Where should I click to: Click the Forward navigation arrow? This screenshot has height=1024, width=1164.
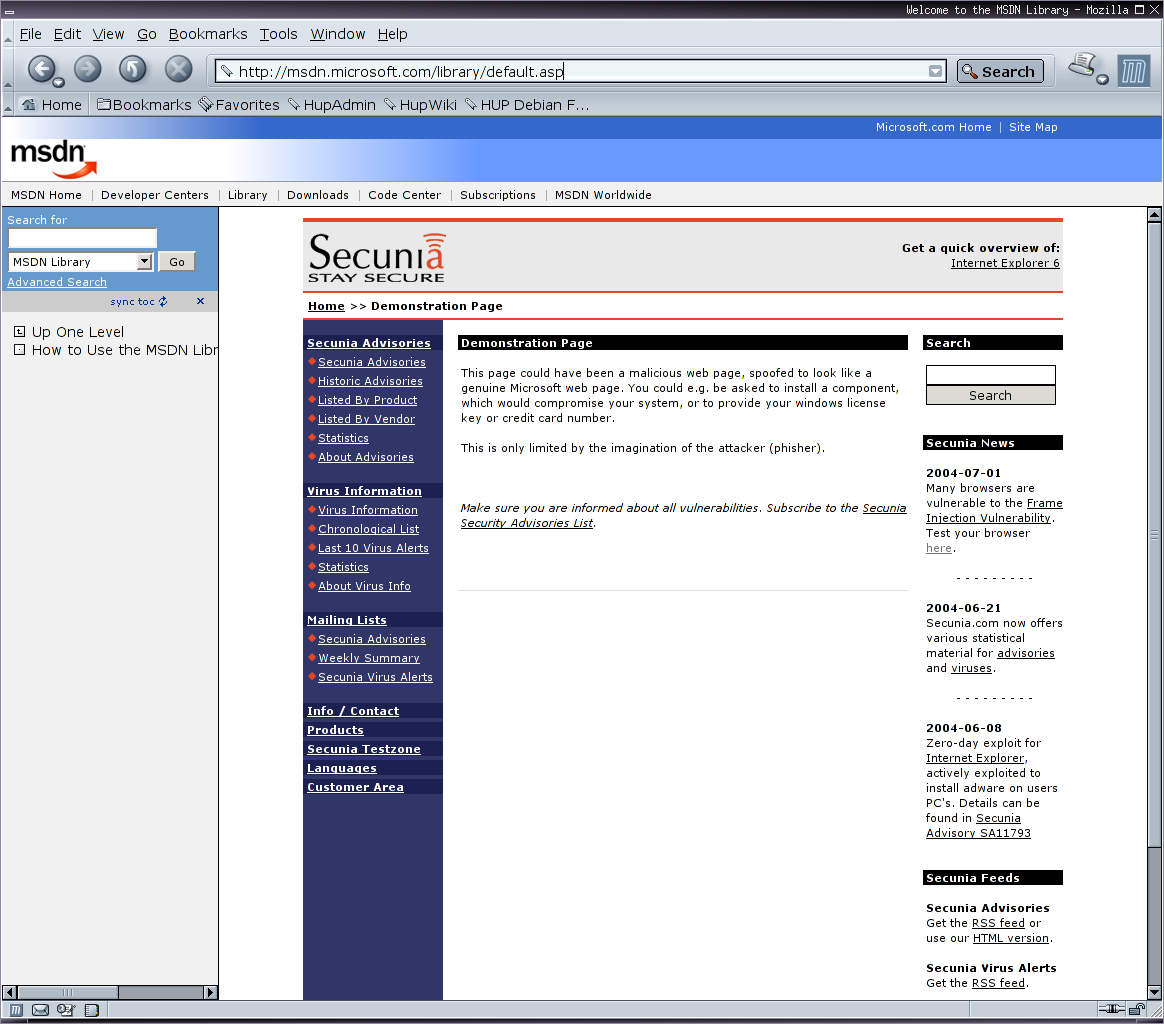pos(88,69)
